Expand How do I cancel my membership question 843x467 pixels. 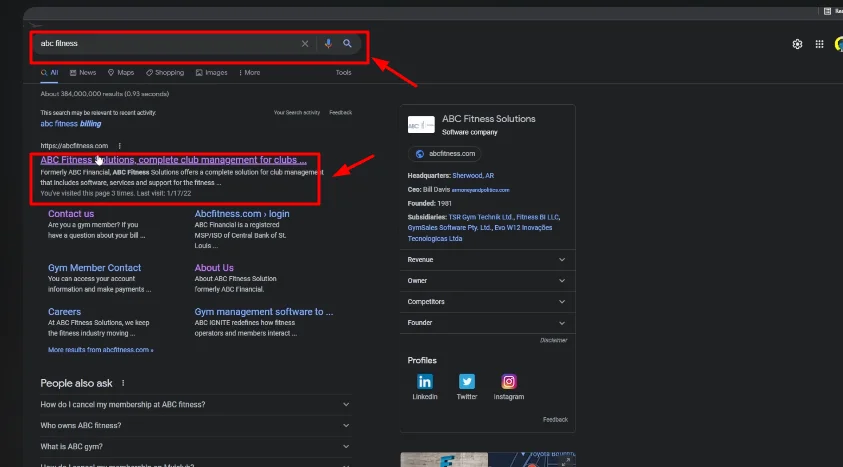[195, 405]
